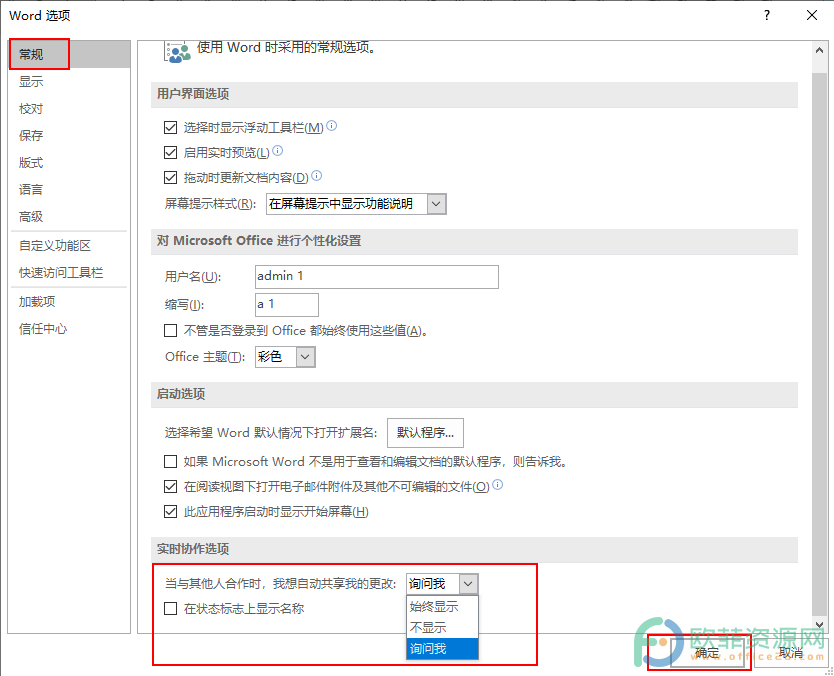Collapse the 询问我 sharing dropdown arrow
This screenshot has height=676, width=834.
point(468,584)
